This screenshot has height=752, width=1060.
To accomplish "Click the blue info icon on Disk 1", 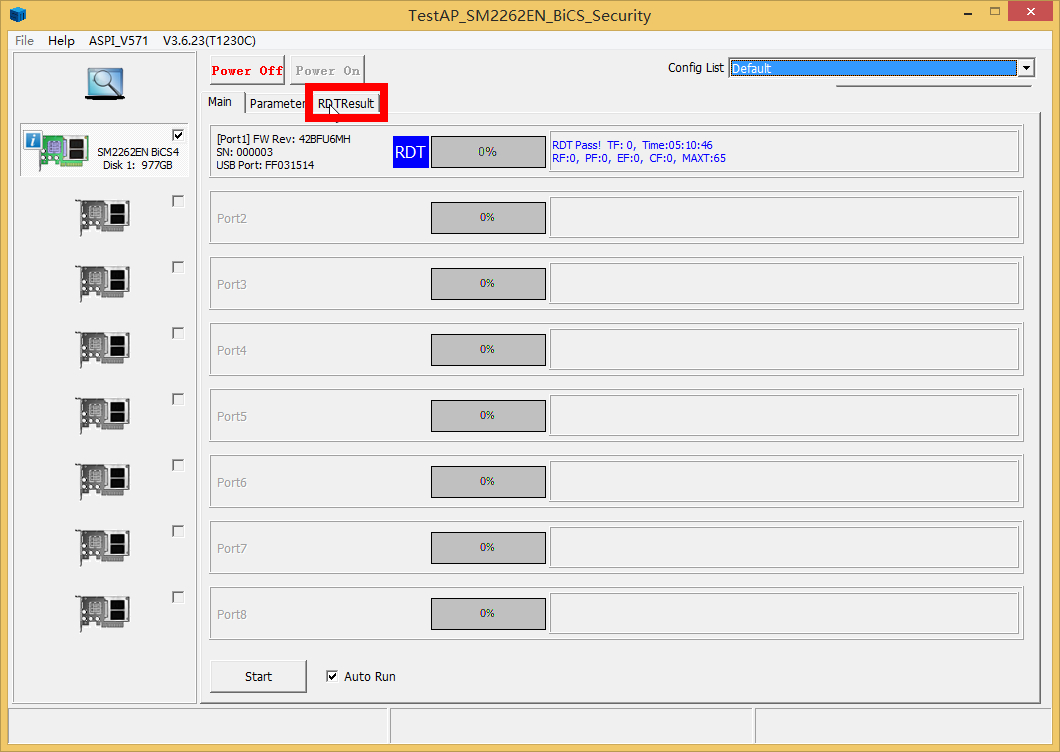I will (33, 141).
